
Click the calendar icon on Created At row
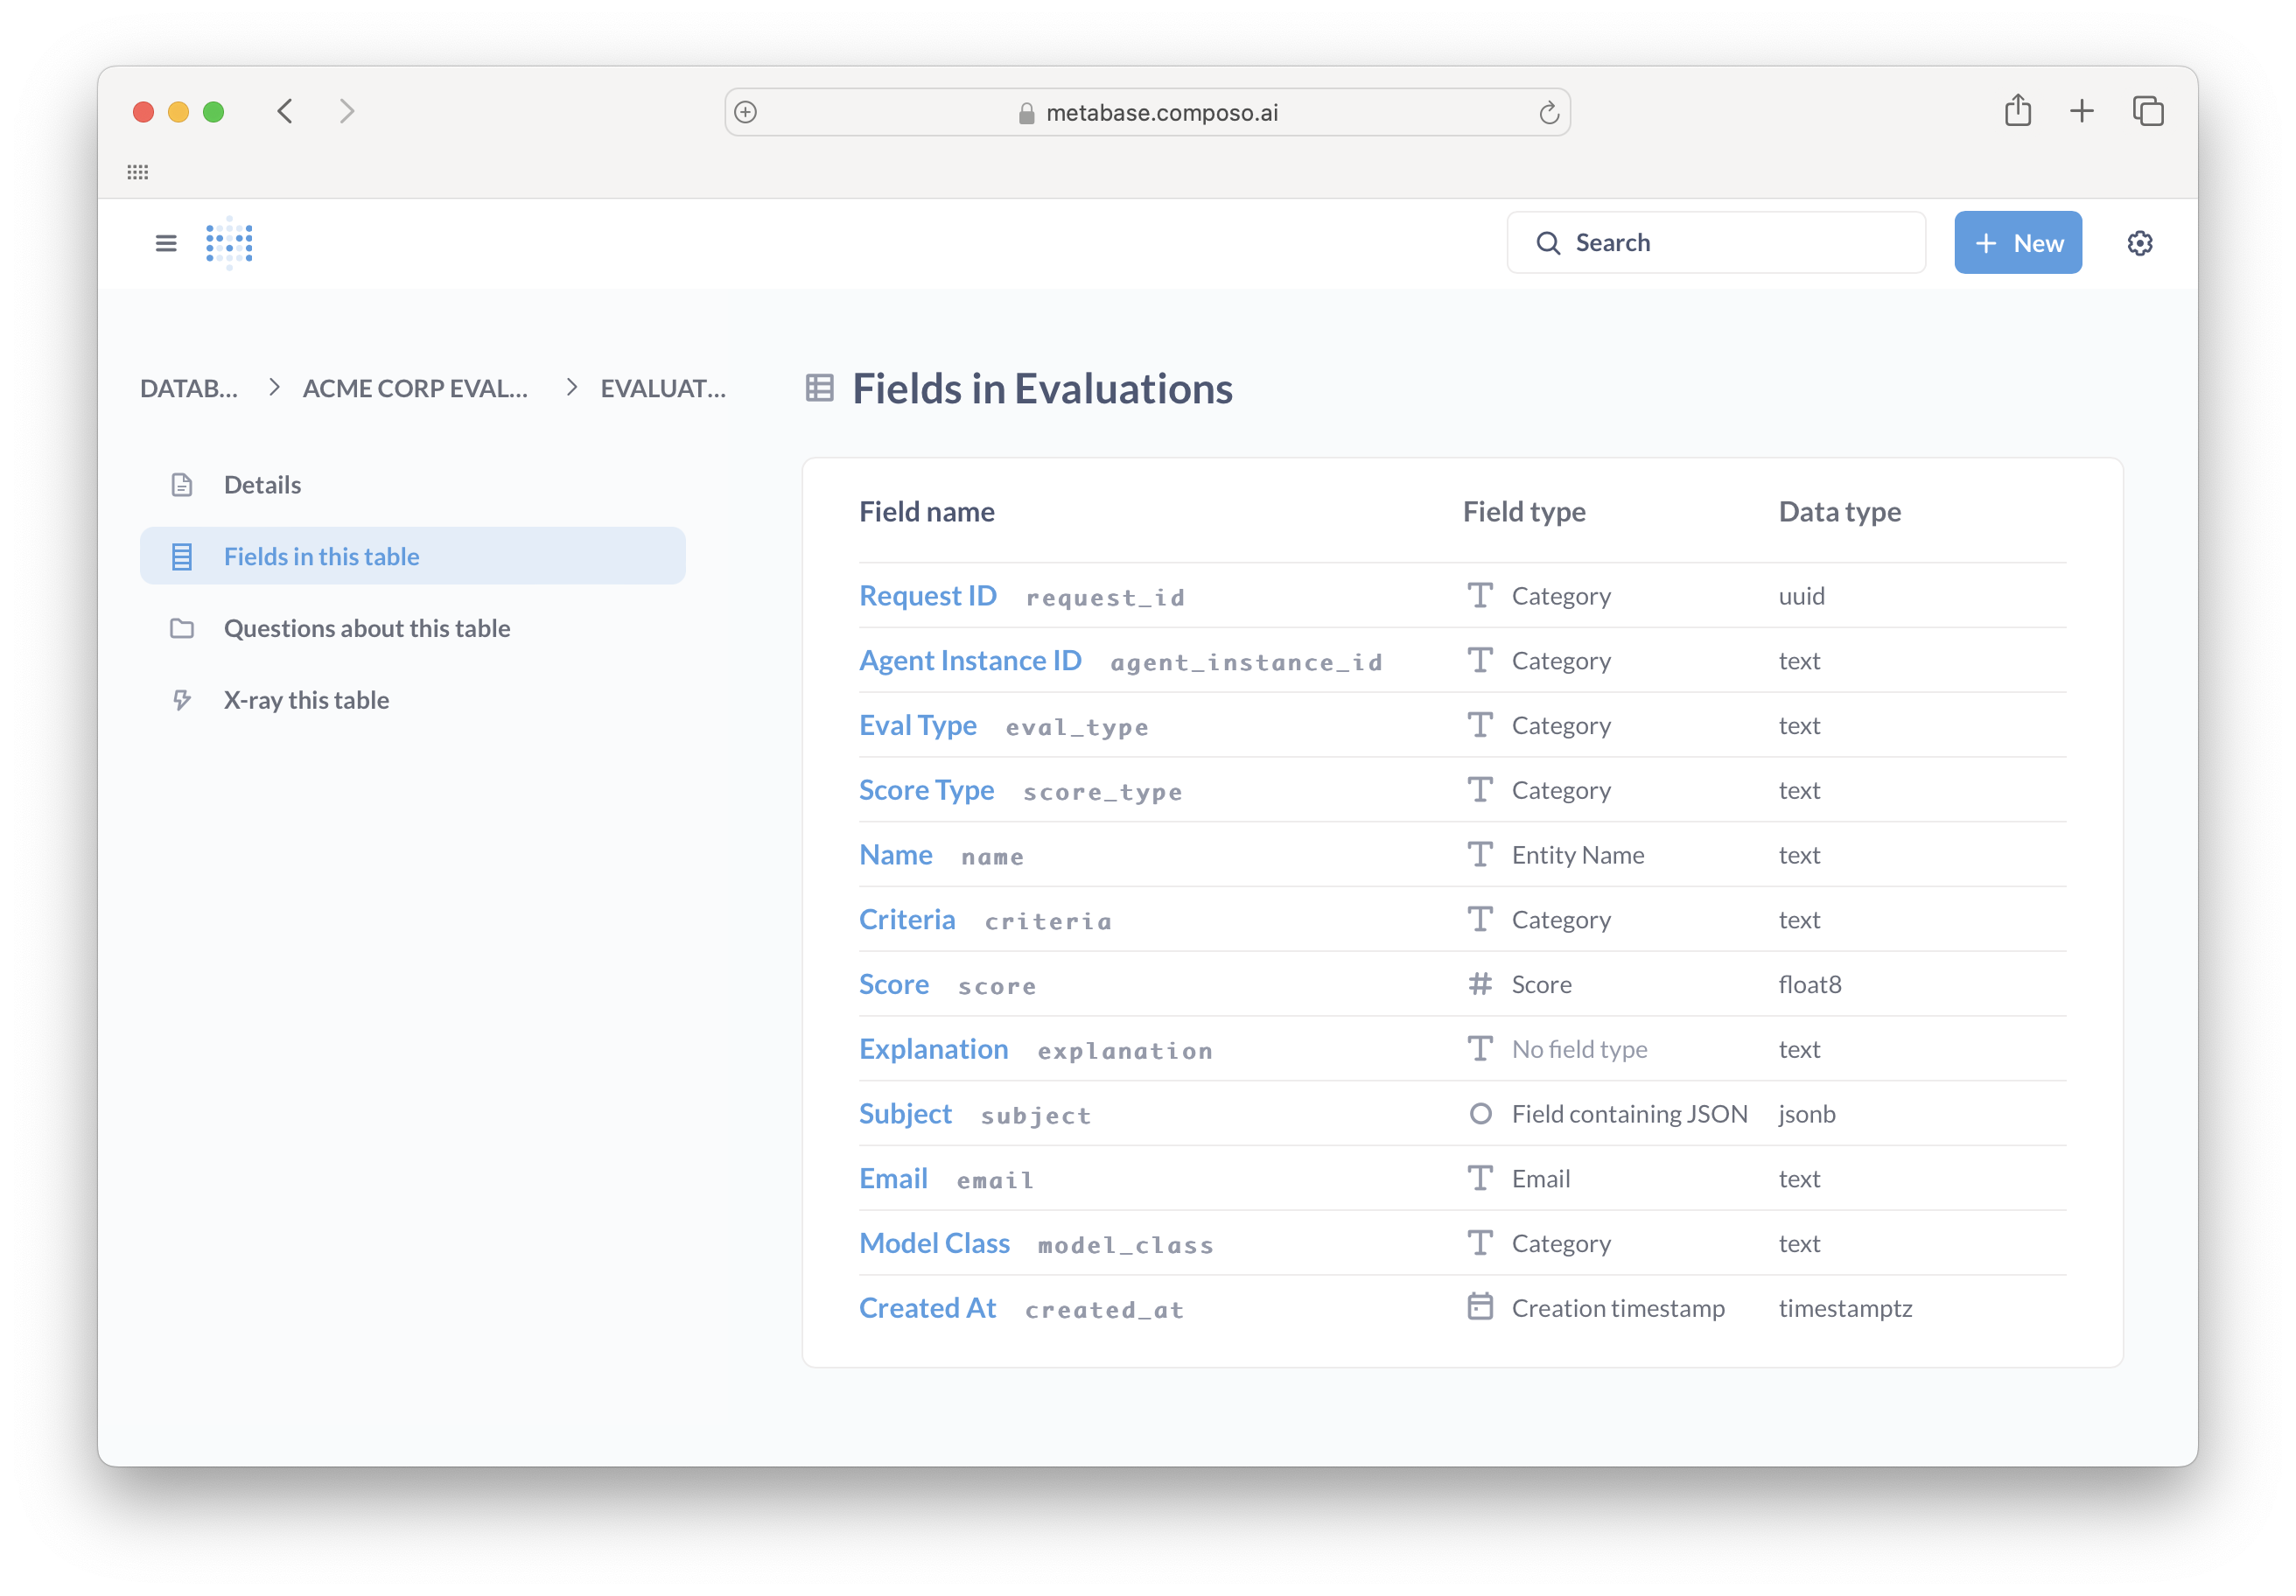(x=1480, y=1307)
